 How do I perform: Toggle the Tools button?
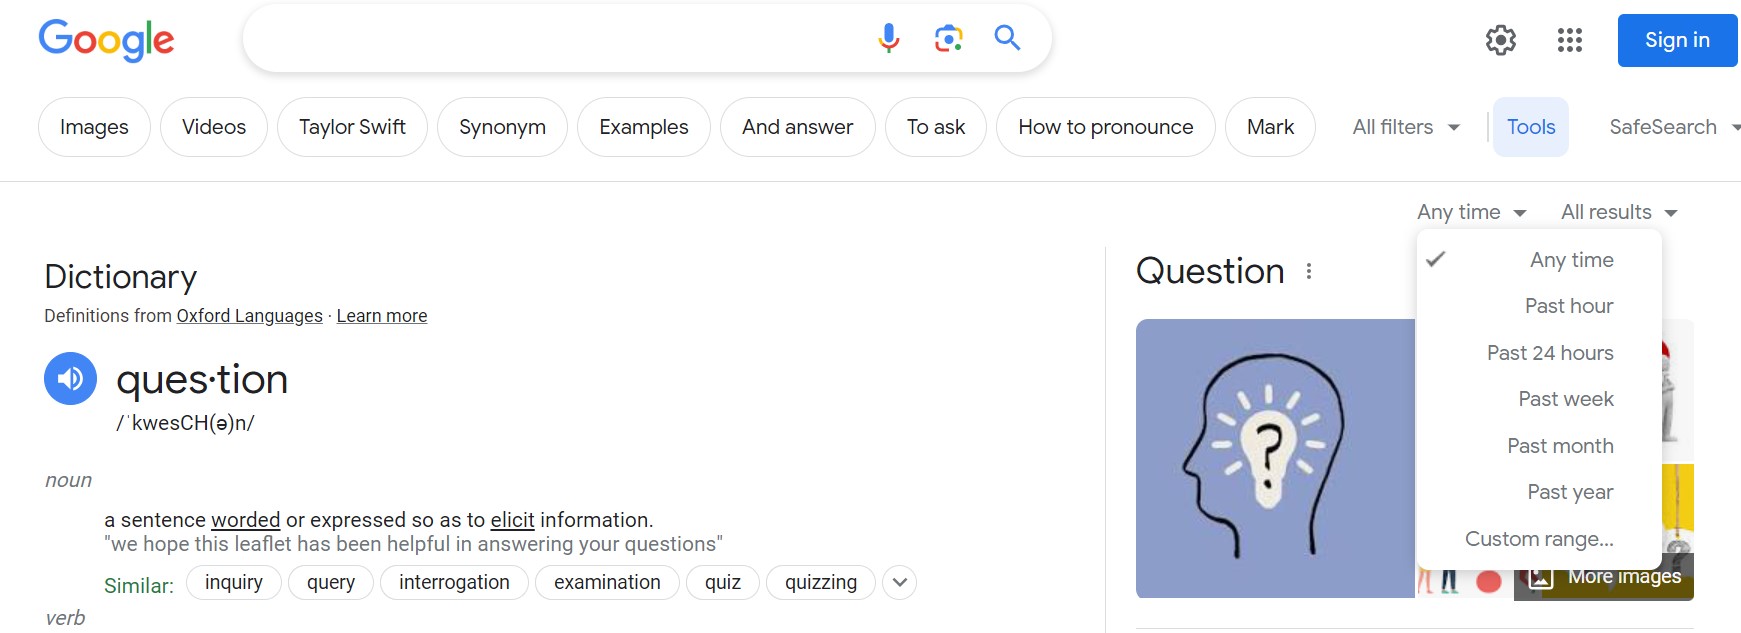coord(1530,127)
